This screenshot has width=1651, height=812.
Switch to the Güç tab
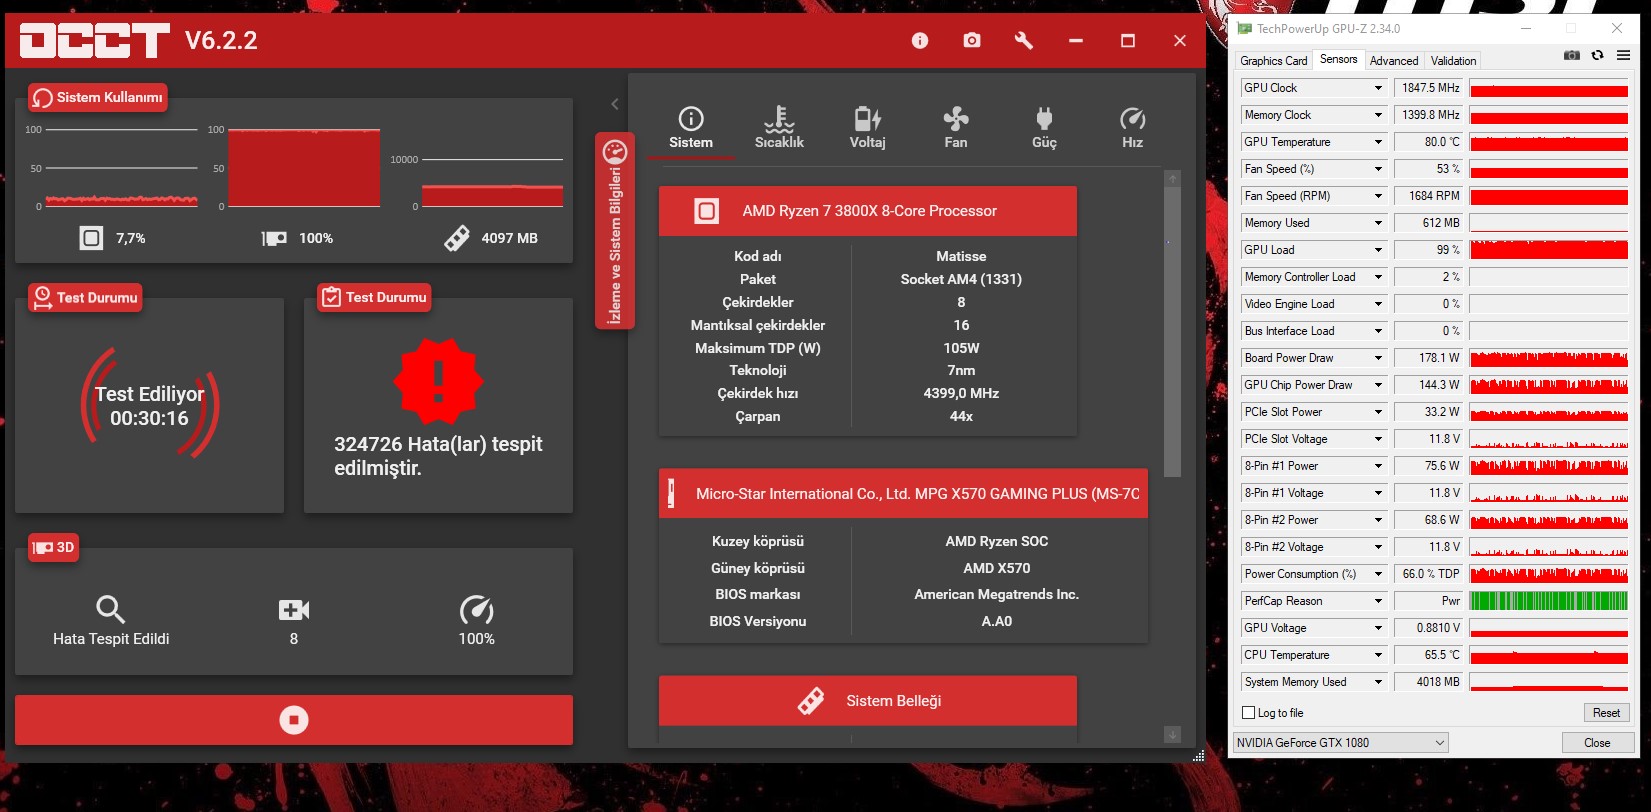(x=1044, y=128)
